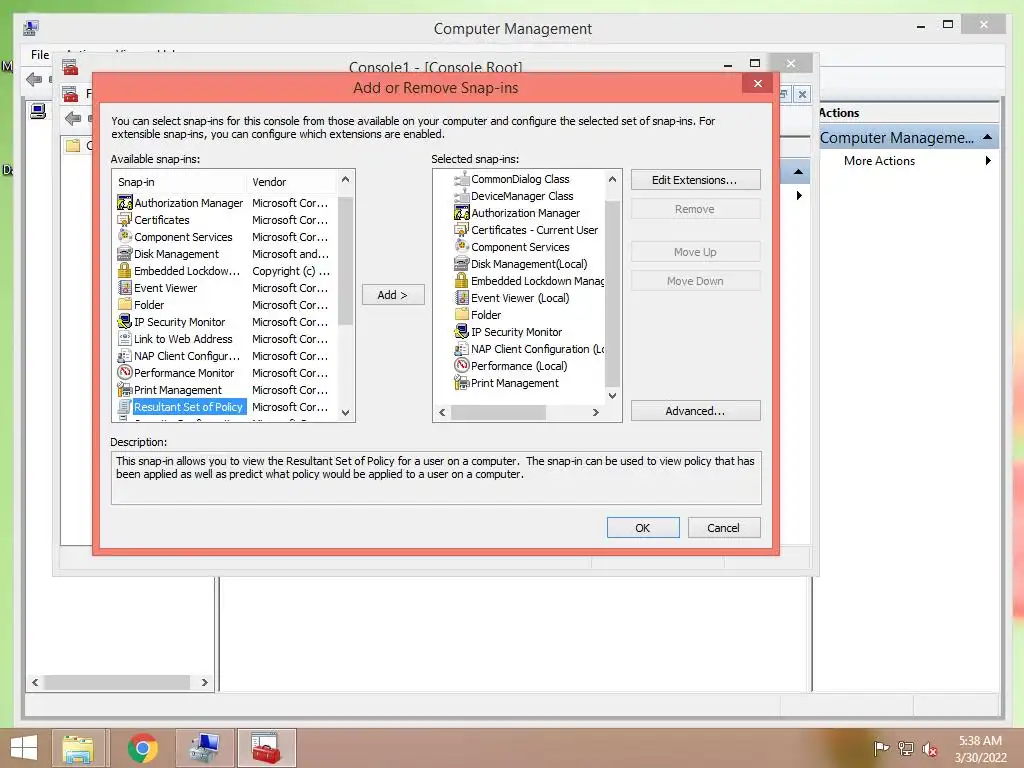This screenshot has height=768, width=1024.
Task: Click Certificates - Current User icon
Action: (x=462, y=230)
